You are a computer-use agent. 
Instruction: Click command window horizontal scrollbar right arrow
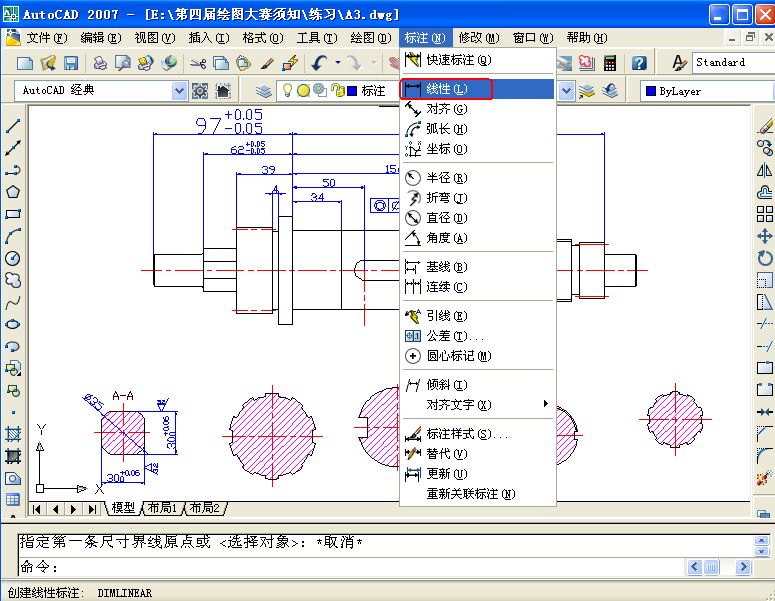[x=743, y=567]
